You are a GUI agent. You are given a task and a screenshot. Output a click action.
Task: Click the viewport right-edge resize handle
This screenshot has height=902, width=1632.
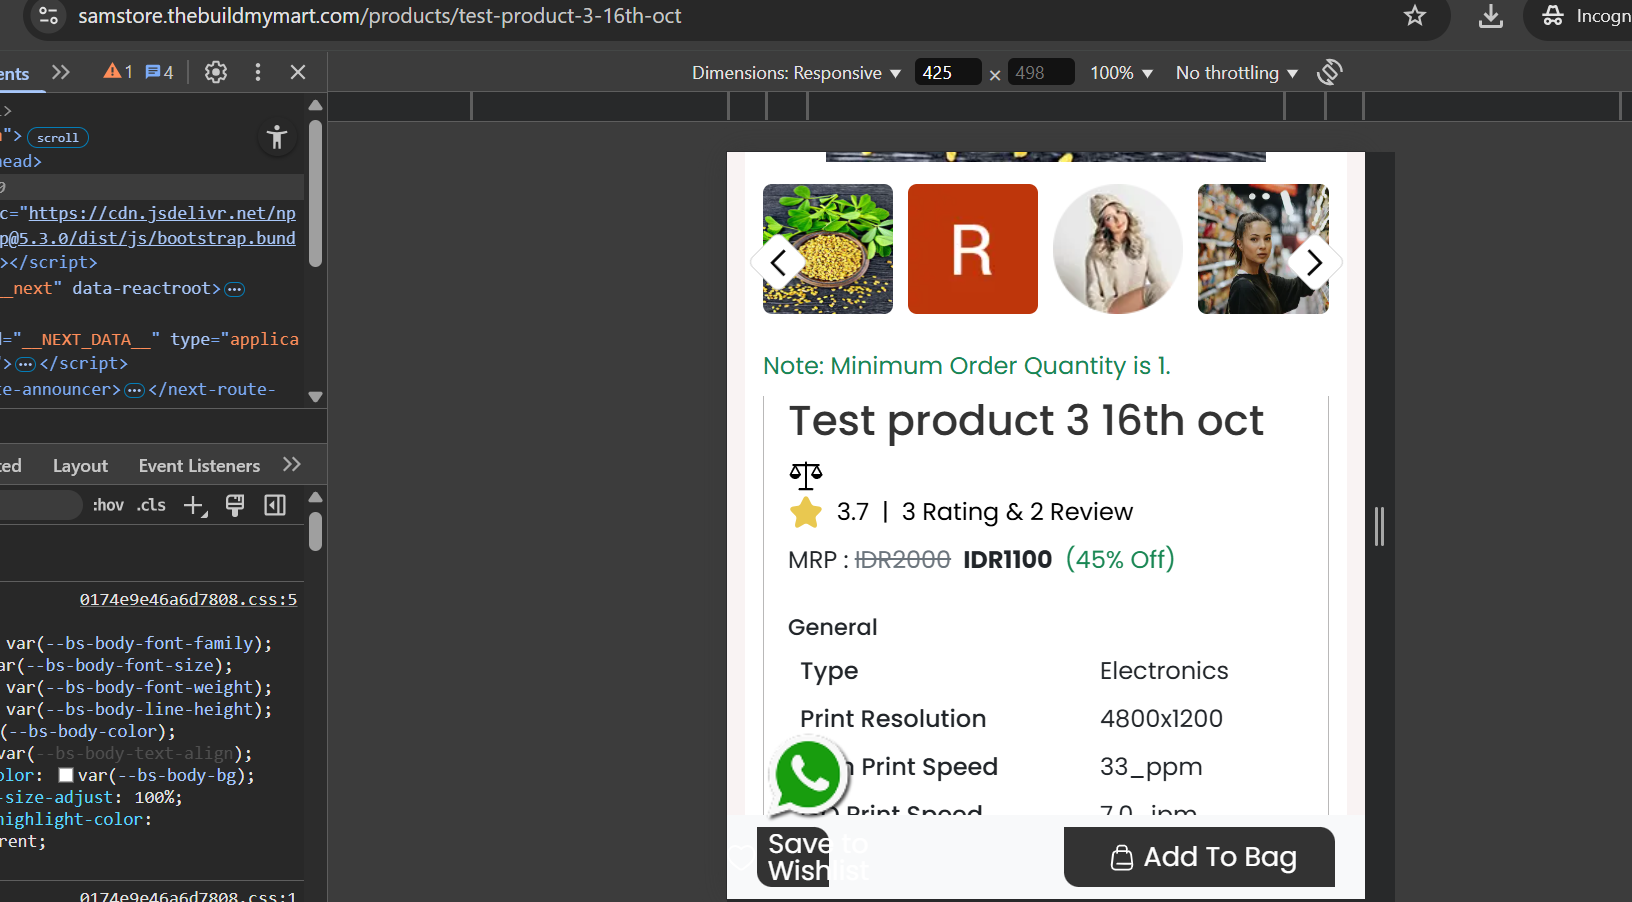(1379, 526)
